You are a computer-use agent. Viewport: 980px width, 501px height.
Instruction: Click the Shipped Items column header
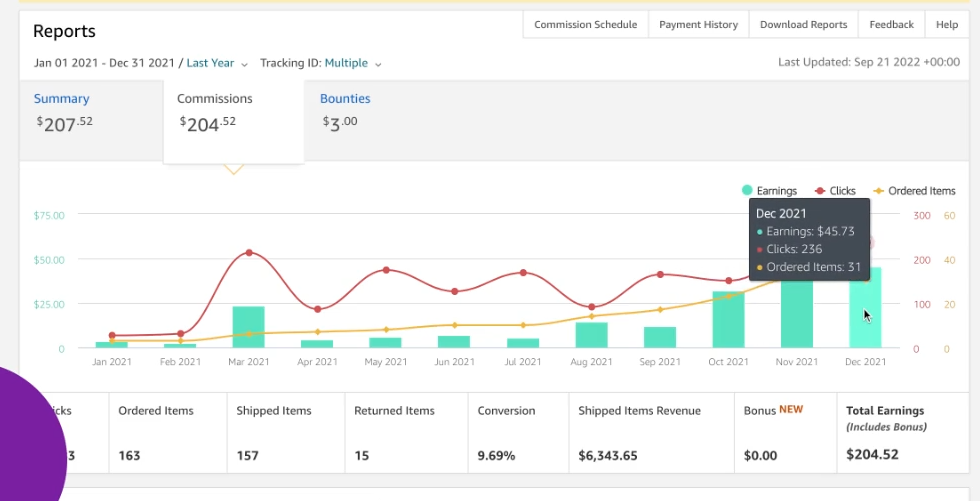point(274,411)
